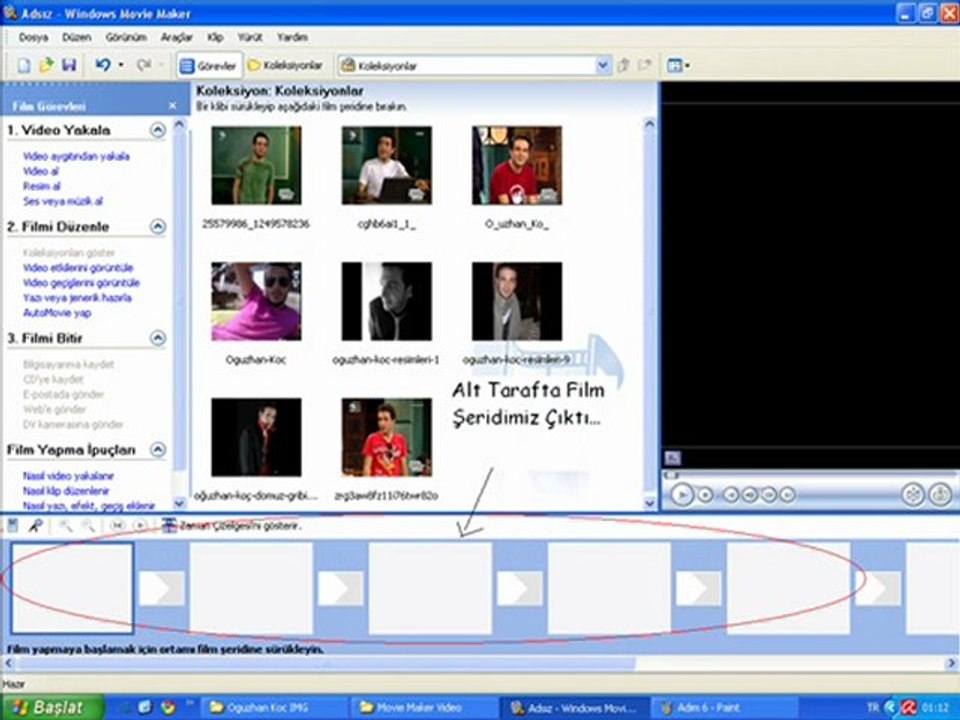Collapse the Film Yapma İpuçları section
Image resolution: width=960 pixels, height=720 pixels.
click(x=158, y=450)
